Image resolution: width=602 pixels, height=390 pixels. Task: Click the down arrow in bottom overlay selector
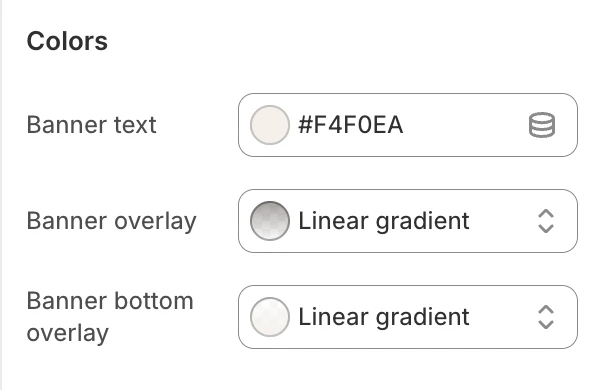[546, 324]
